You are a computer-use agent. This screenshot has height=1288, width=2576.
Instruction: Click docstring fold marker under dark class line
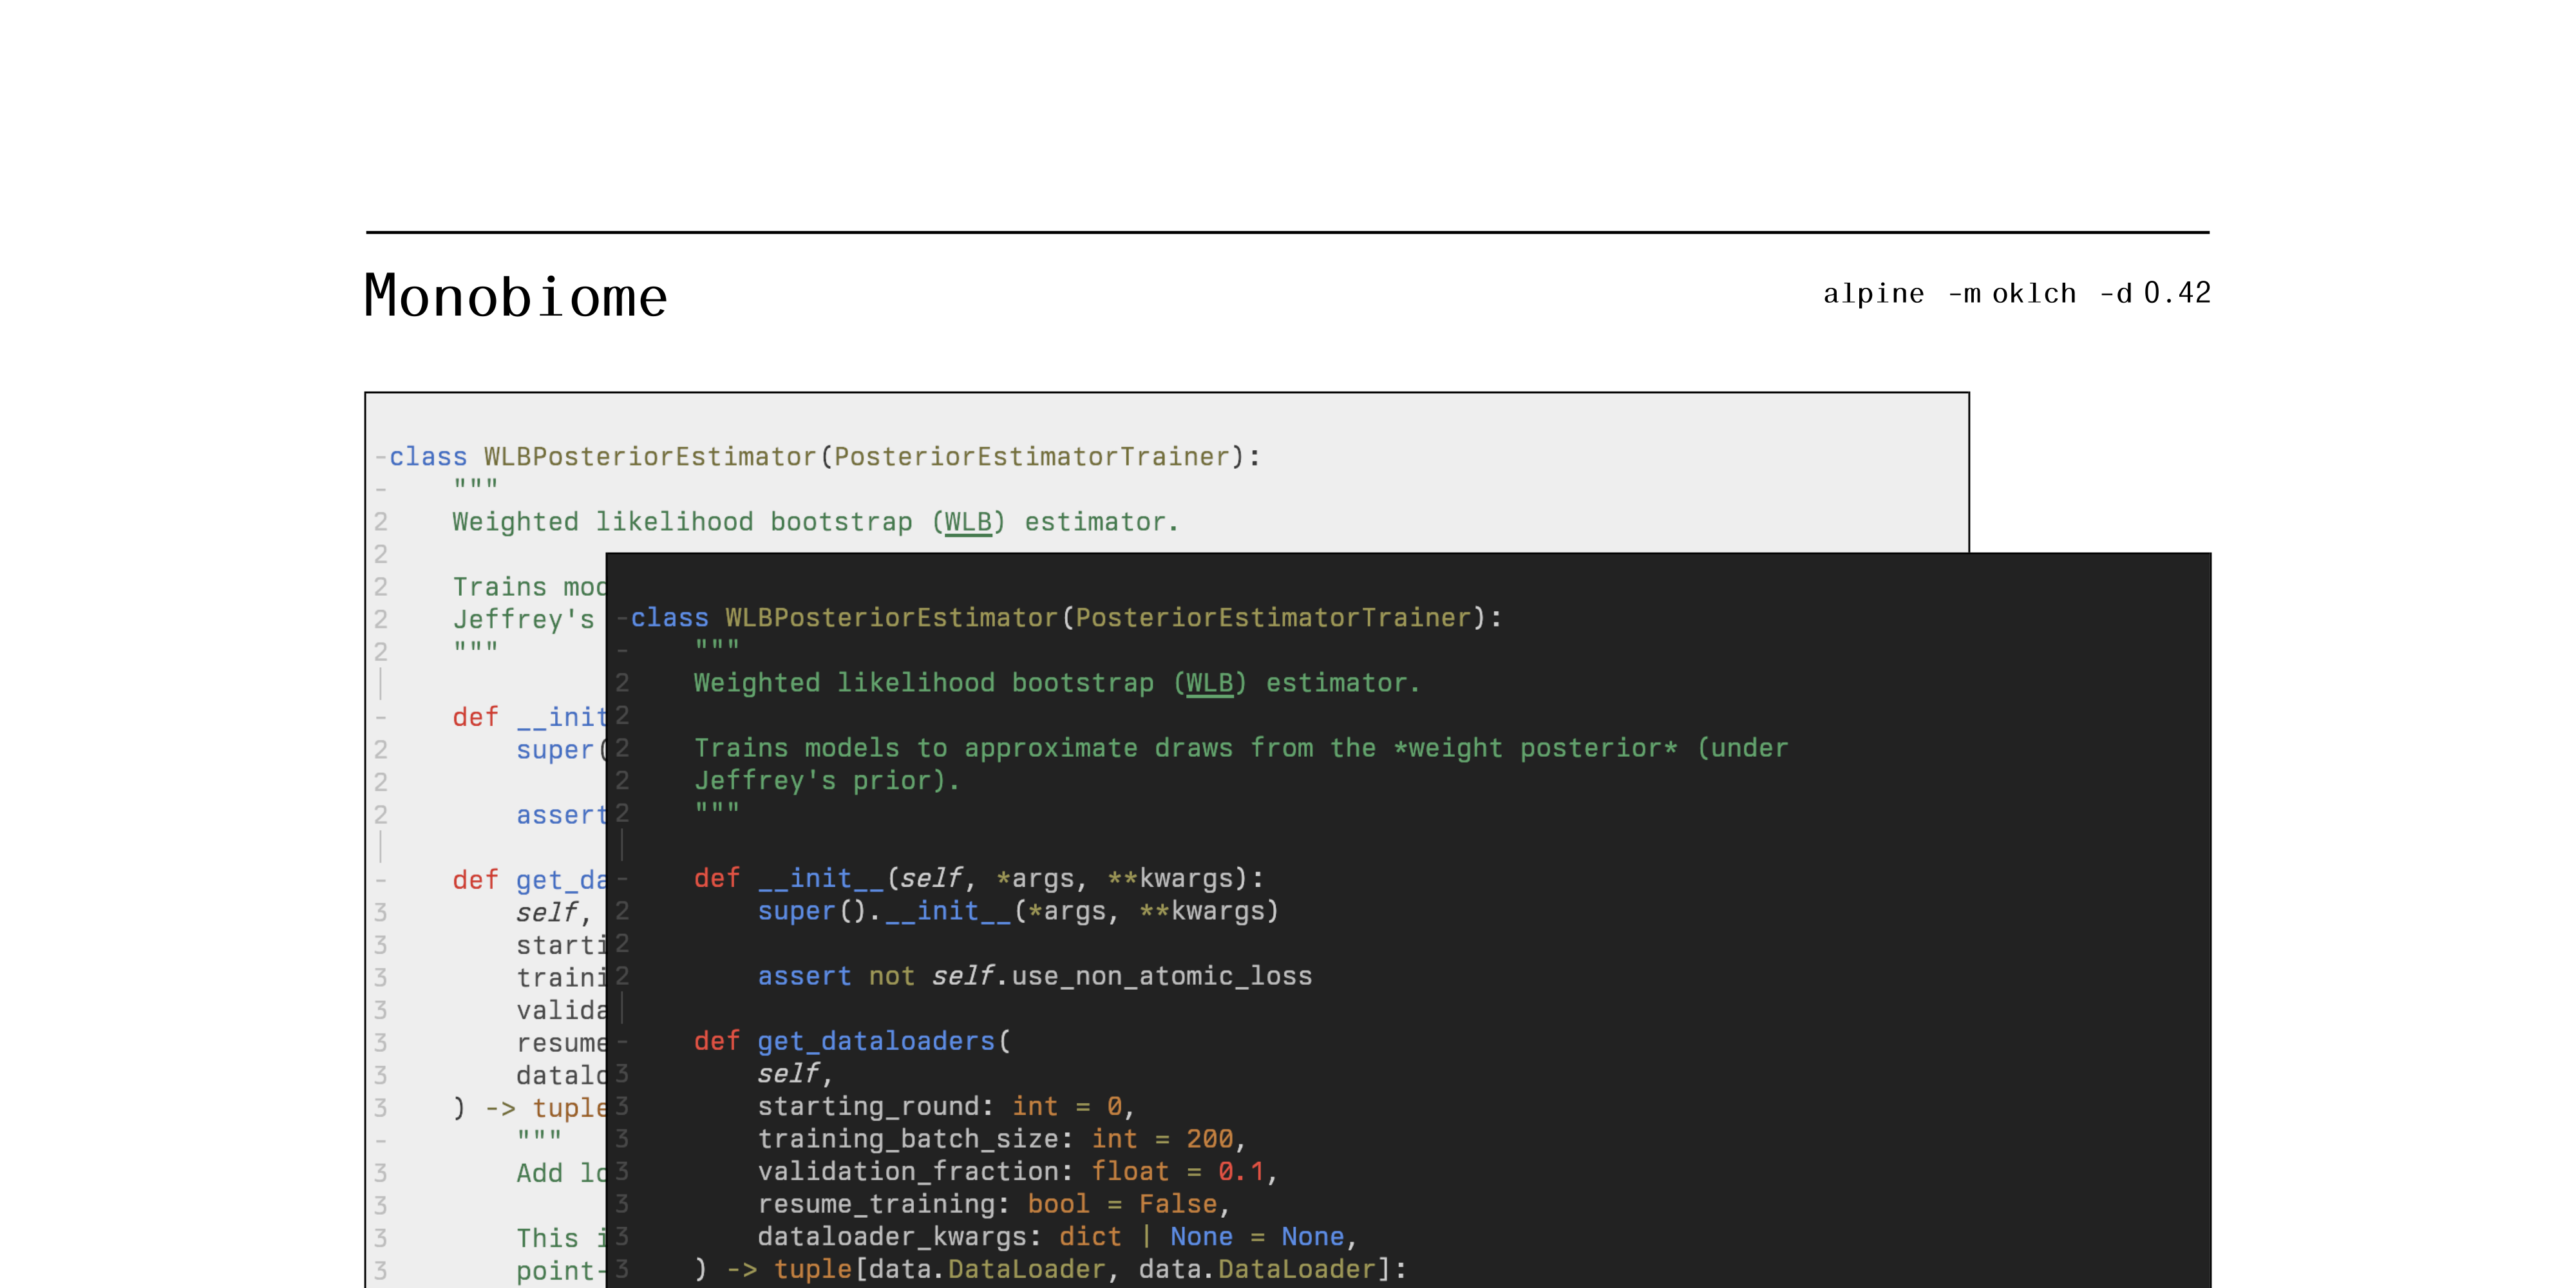622,651
